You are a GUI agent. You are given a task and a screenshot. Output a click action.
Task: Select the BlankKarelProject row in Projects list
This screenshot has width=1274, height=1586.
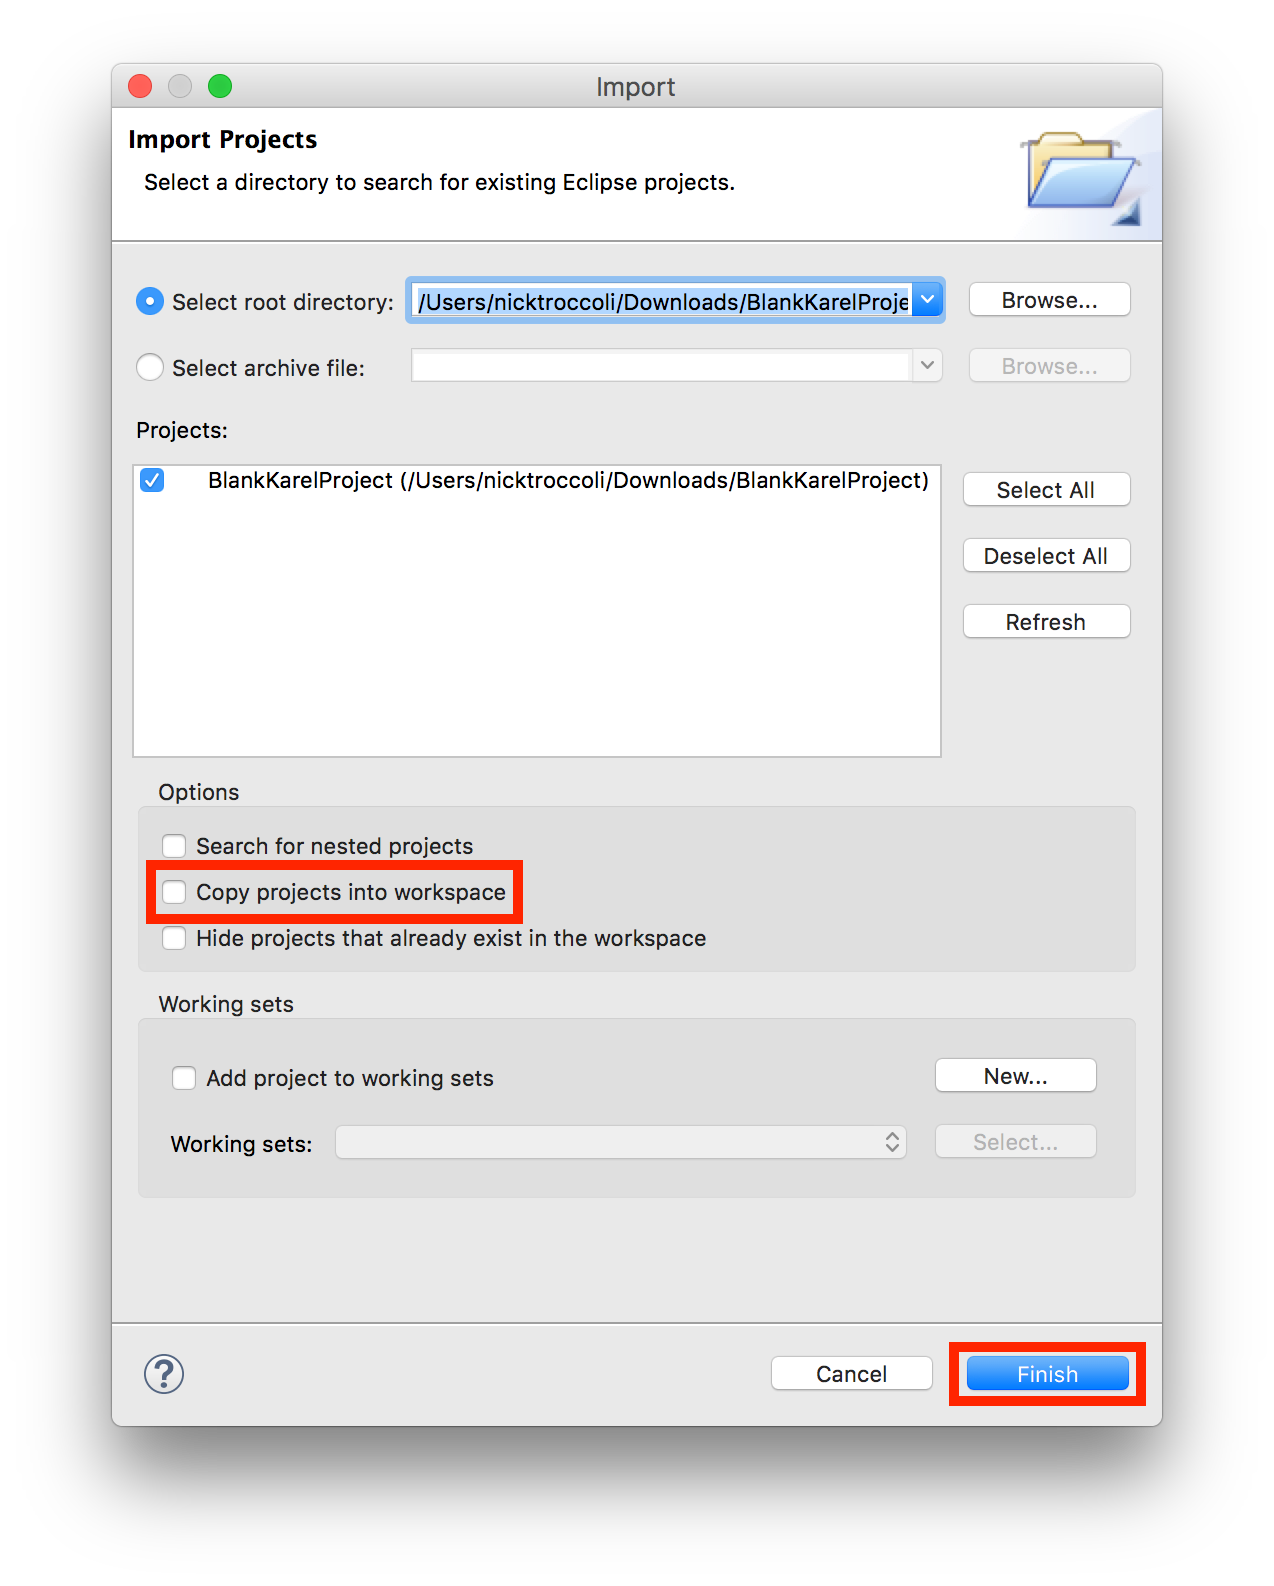(x=537, y=480)
